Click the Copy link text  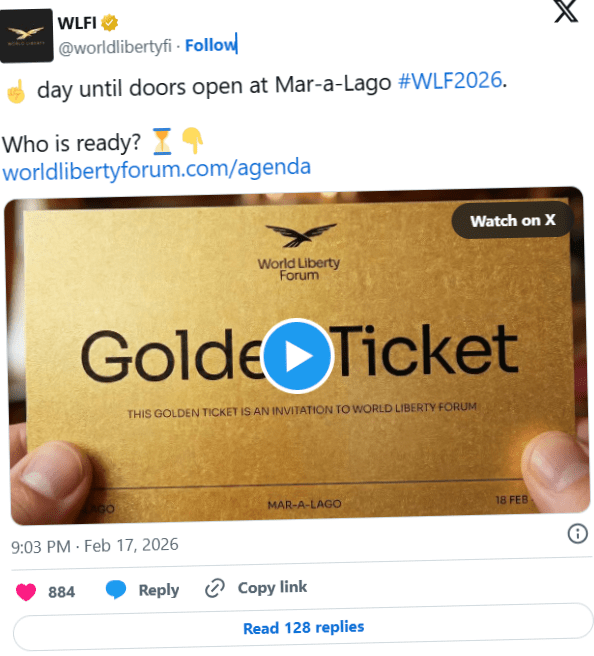[272, 587]
